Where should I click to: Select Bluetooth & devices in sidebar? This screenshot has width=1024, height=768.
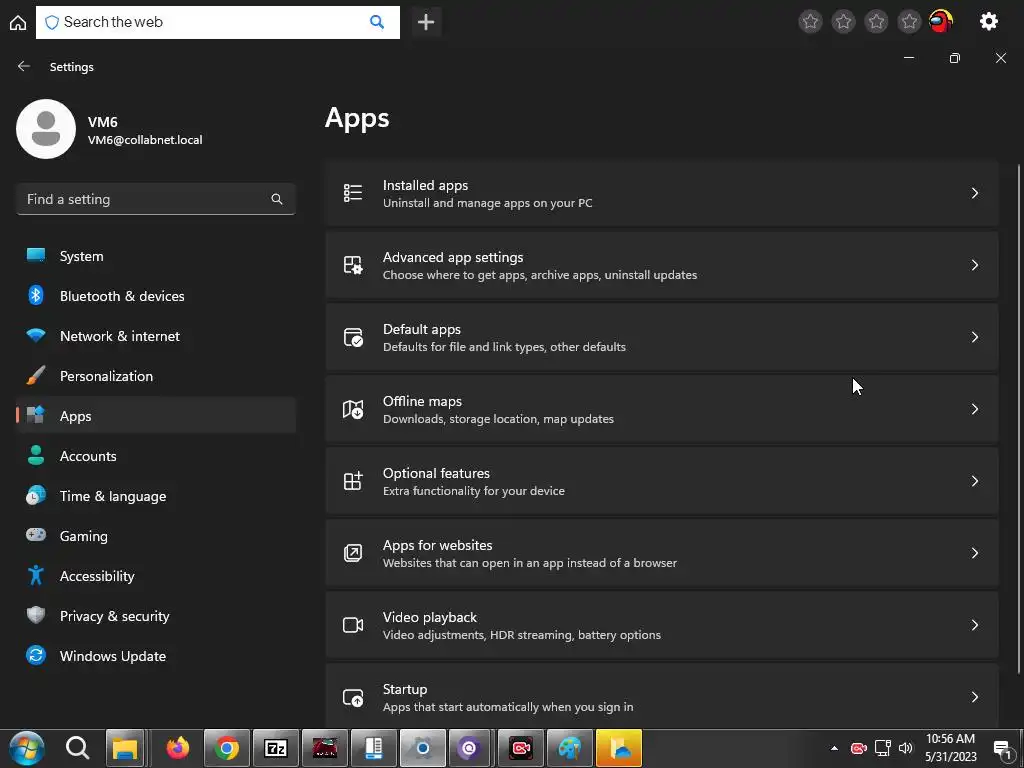point(156,296)
